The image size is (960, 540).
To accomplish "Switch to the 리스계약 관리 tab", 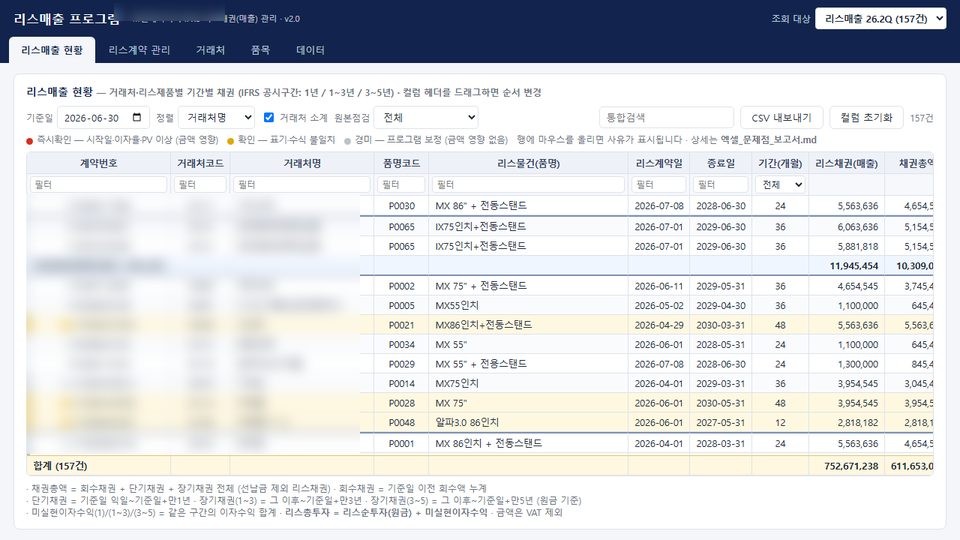I will tap(139, 50).
